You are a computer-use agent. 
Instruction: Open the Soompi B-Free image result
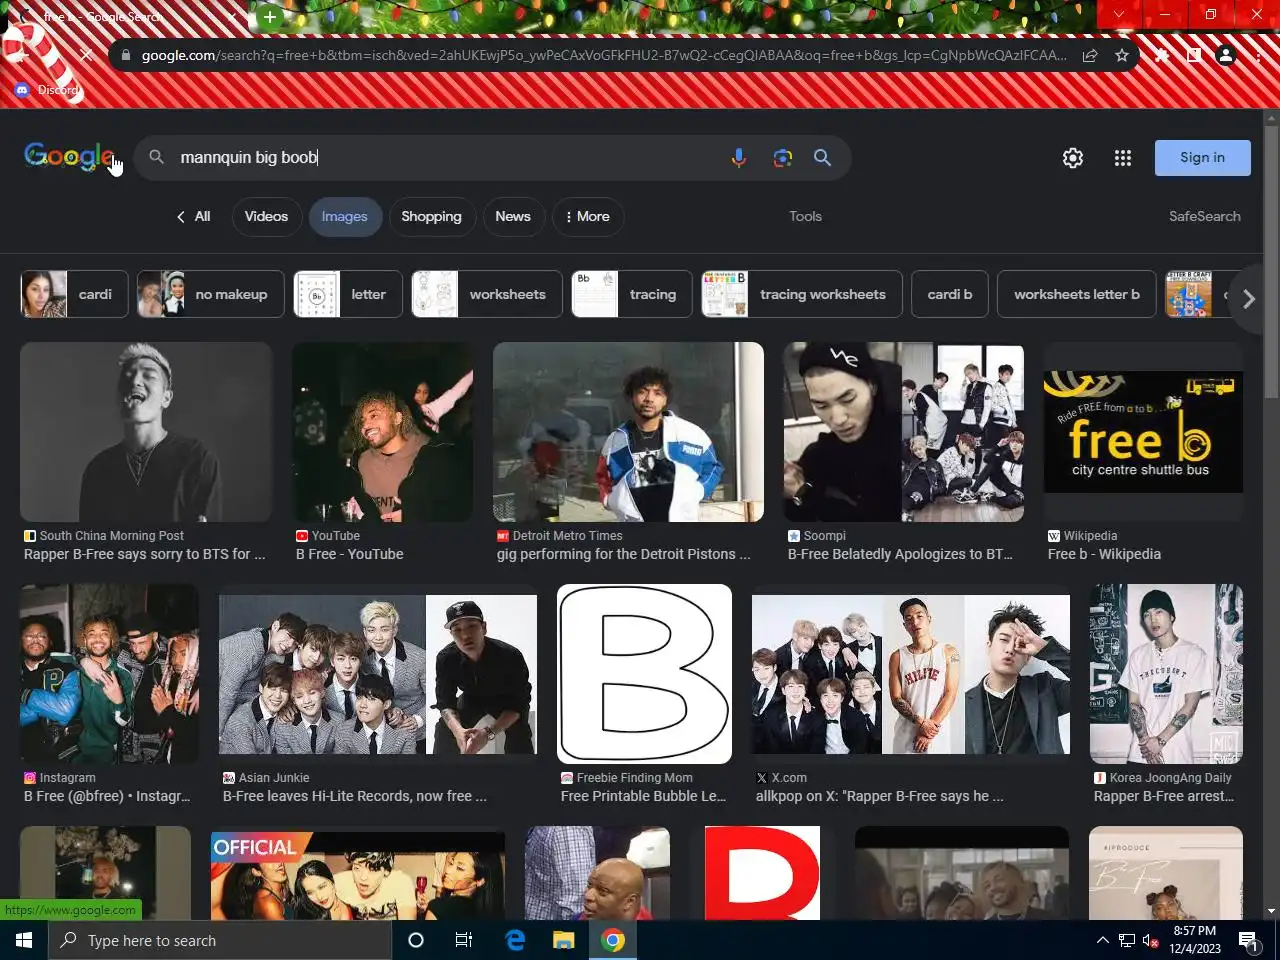coord(904,432)
